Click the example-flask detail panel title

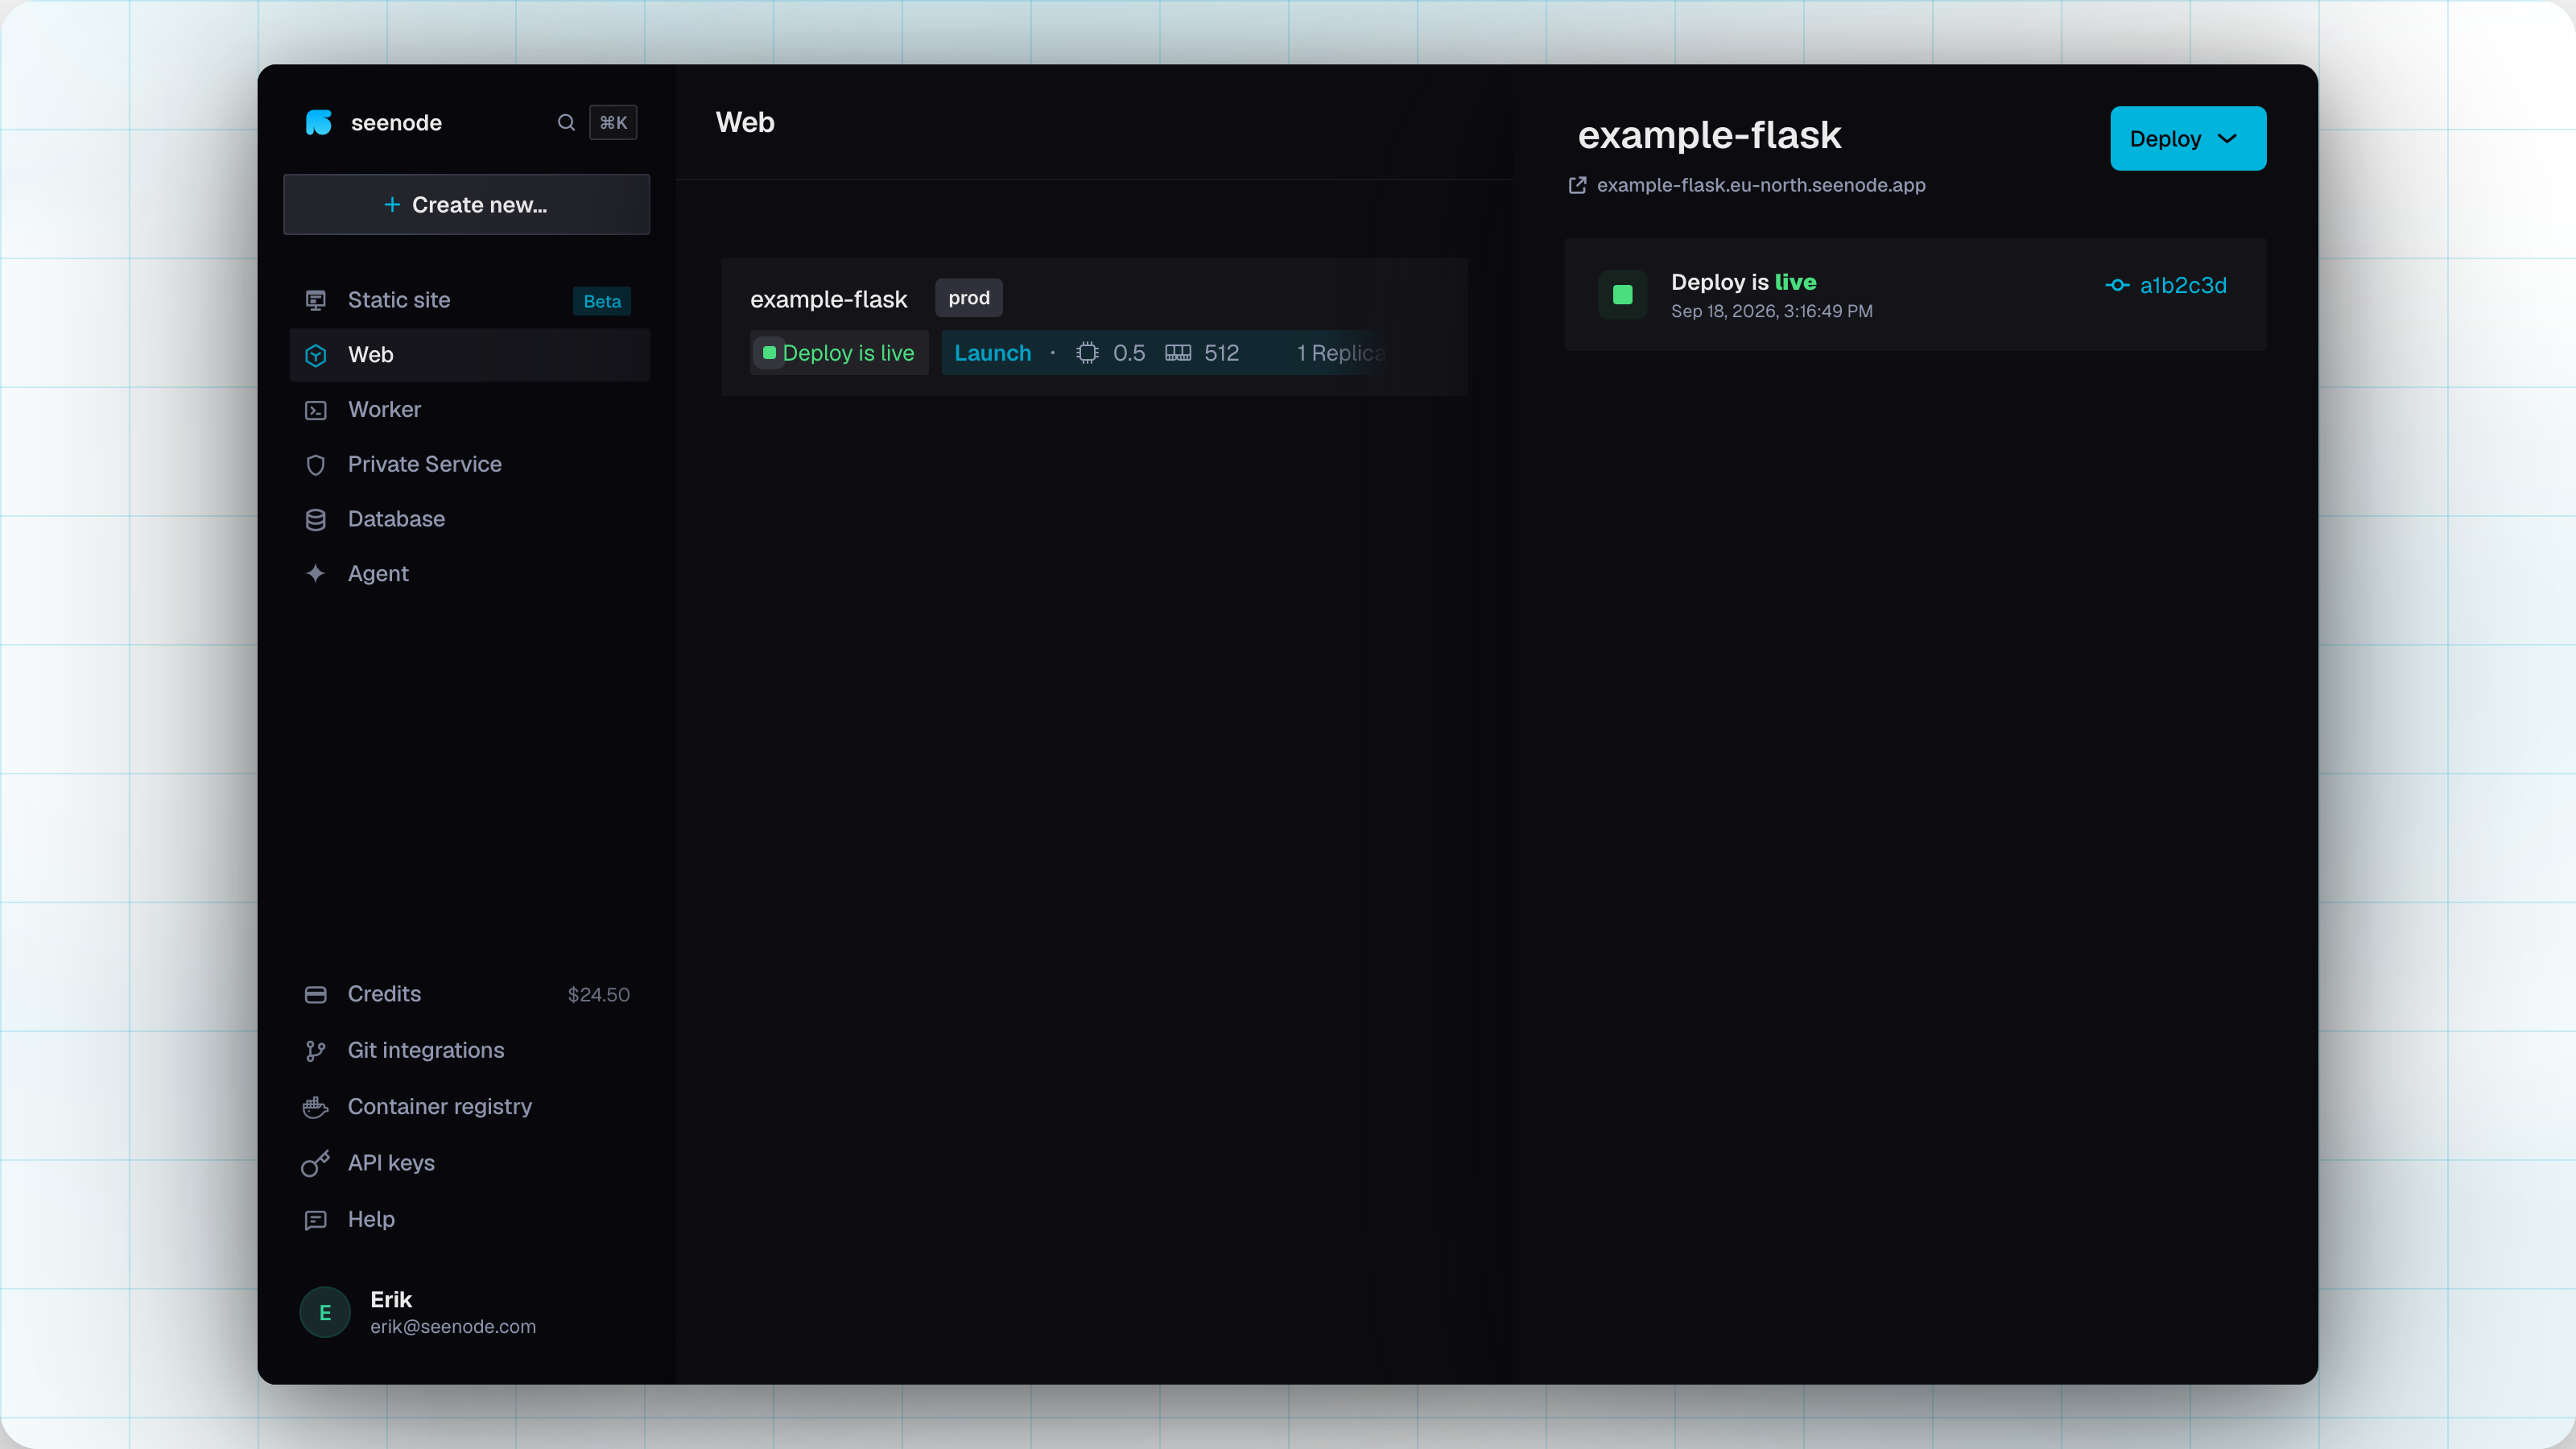coord(1709,135)
